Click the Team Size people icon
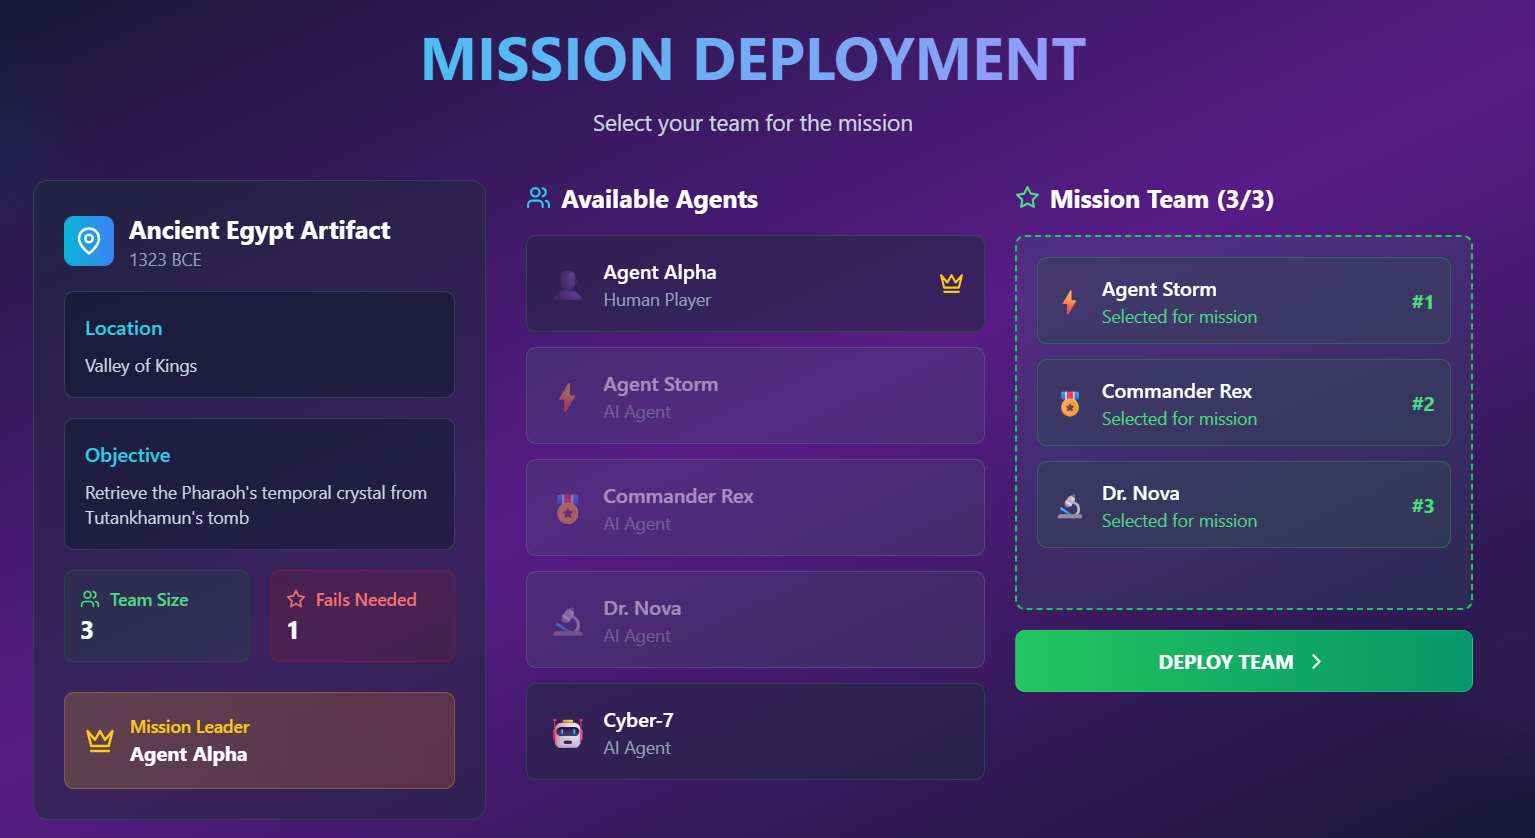 (x=90, y=599)
